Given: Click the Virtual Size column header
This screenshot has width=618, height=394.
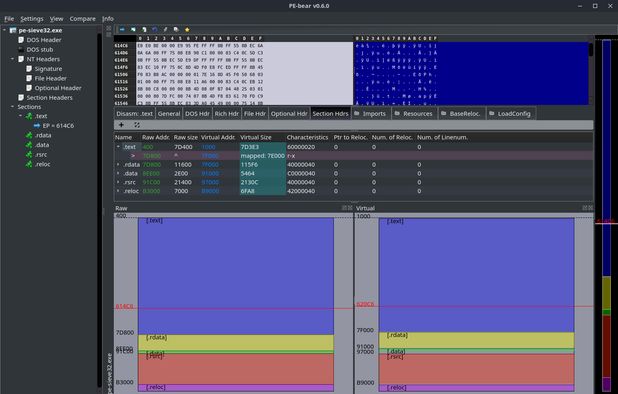Looking at the screenshot, I should (x=256, y=137).
